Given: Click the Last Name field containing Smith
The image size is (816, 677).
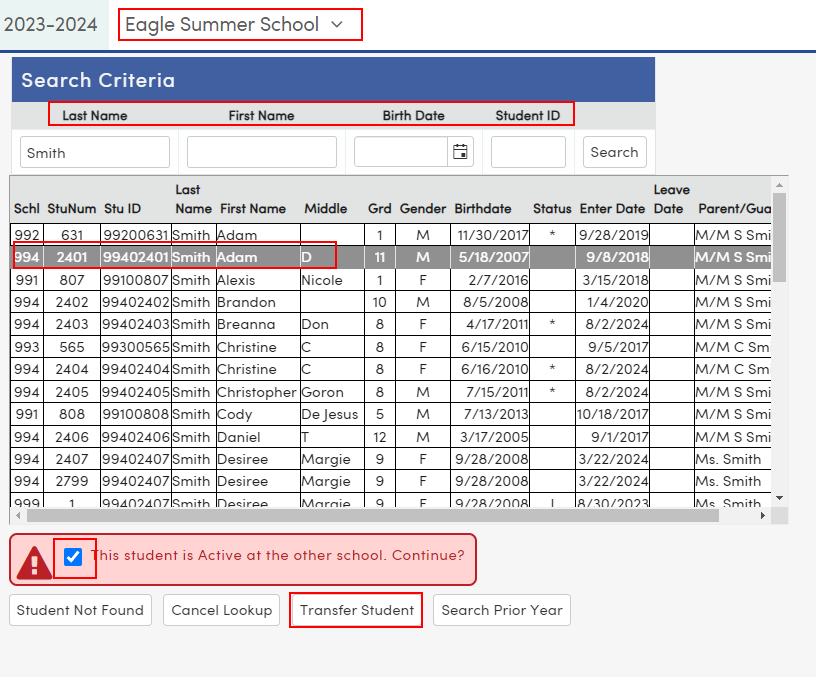Looking at the screenshot, I should [x=94, y=152].
